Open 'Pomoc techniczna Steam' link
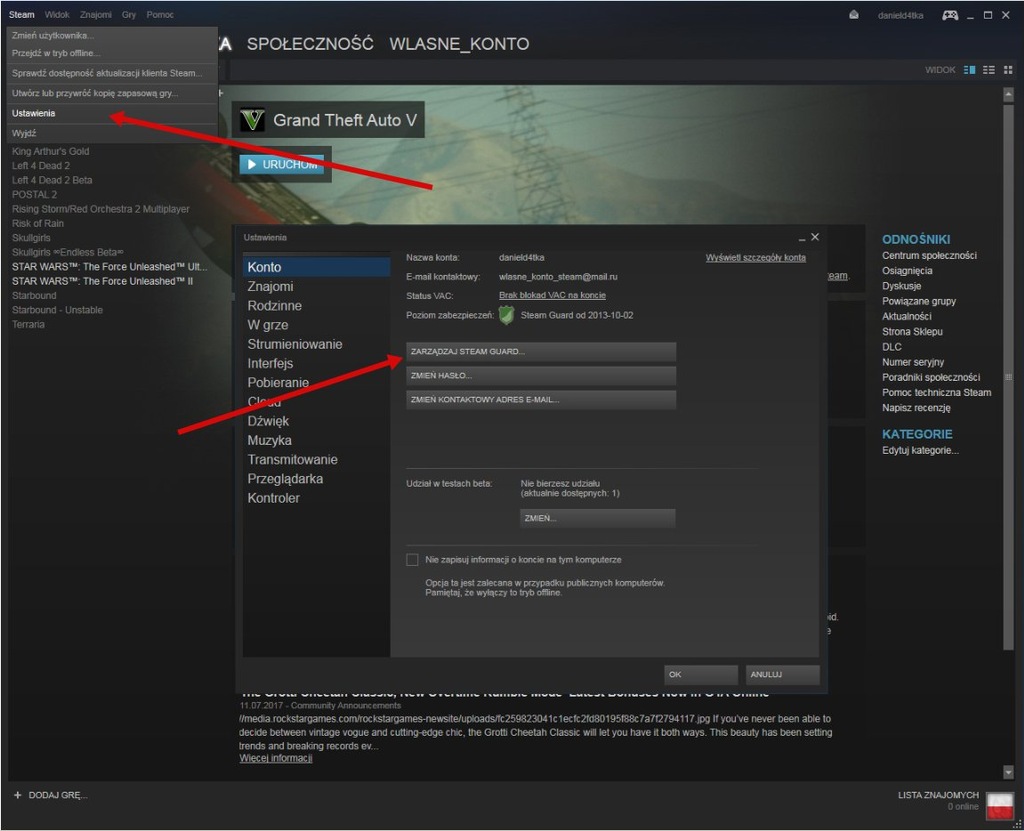 936,393
